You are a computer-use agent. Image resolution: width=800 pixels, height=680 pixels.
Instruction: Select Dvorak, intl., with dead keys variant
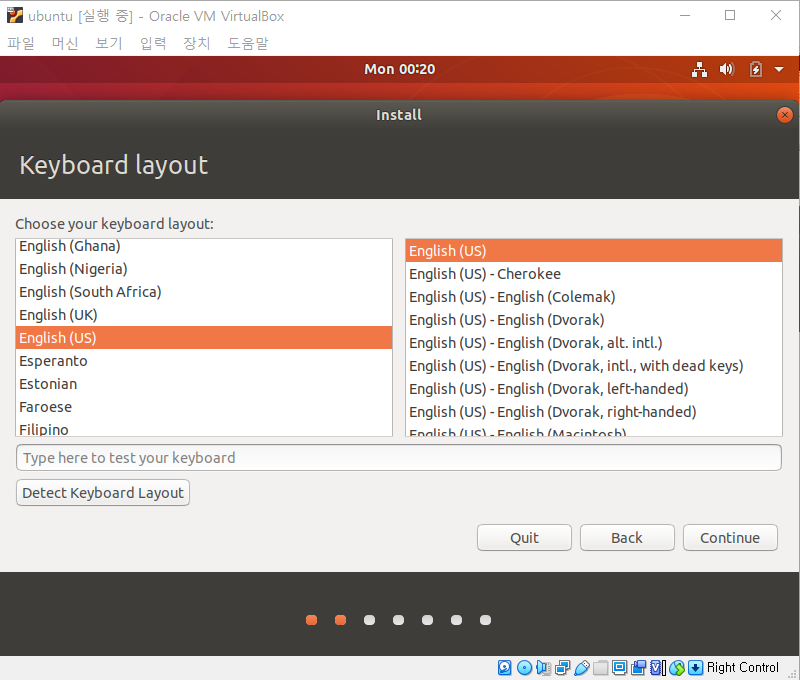[594, 366]
